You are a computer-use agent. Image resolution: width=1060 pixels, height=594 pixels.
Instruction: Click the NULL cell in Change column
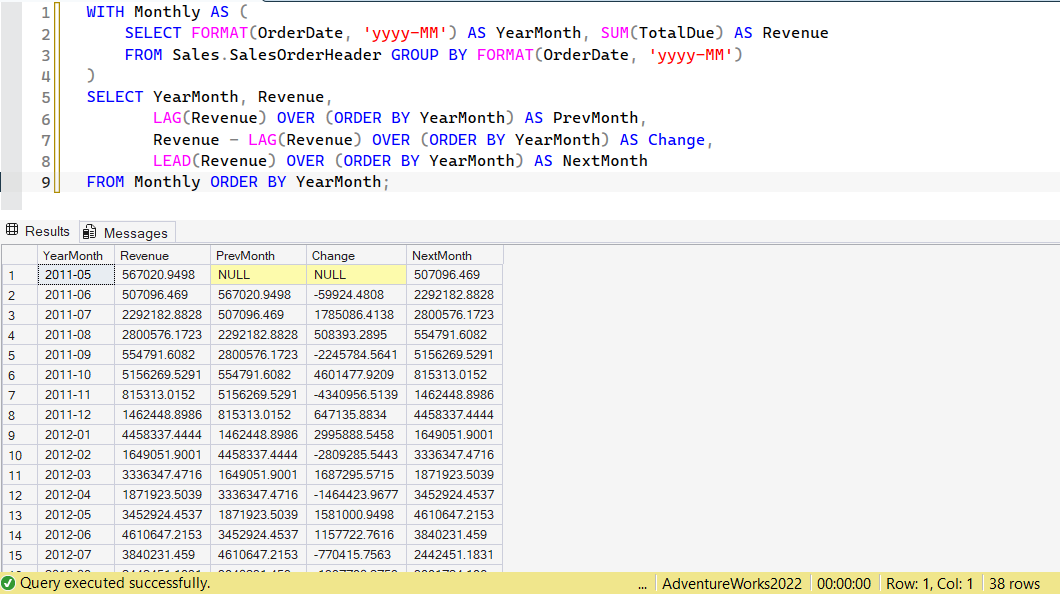pos(357,274)
